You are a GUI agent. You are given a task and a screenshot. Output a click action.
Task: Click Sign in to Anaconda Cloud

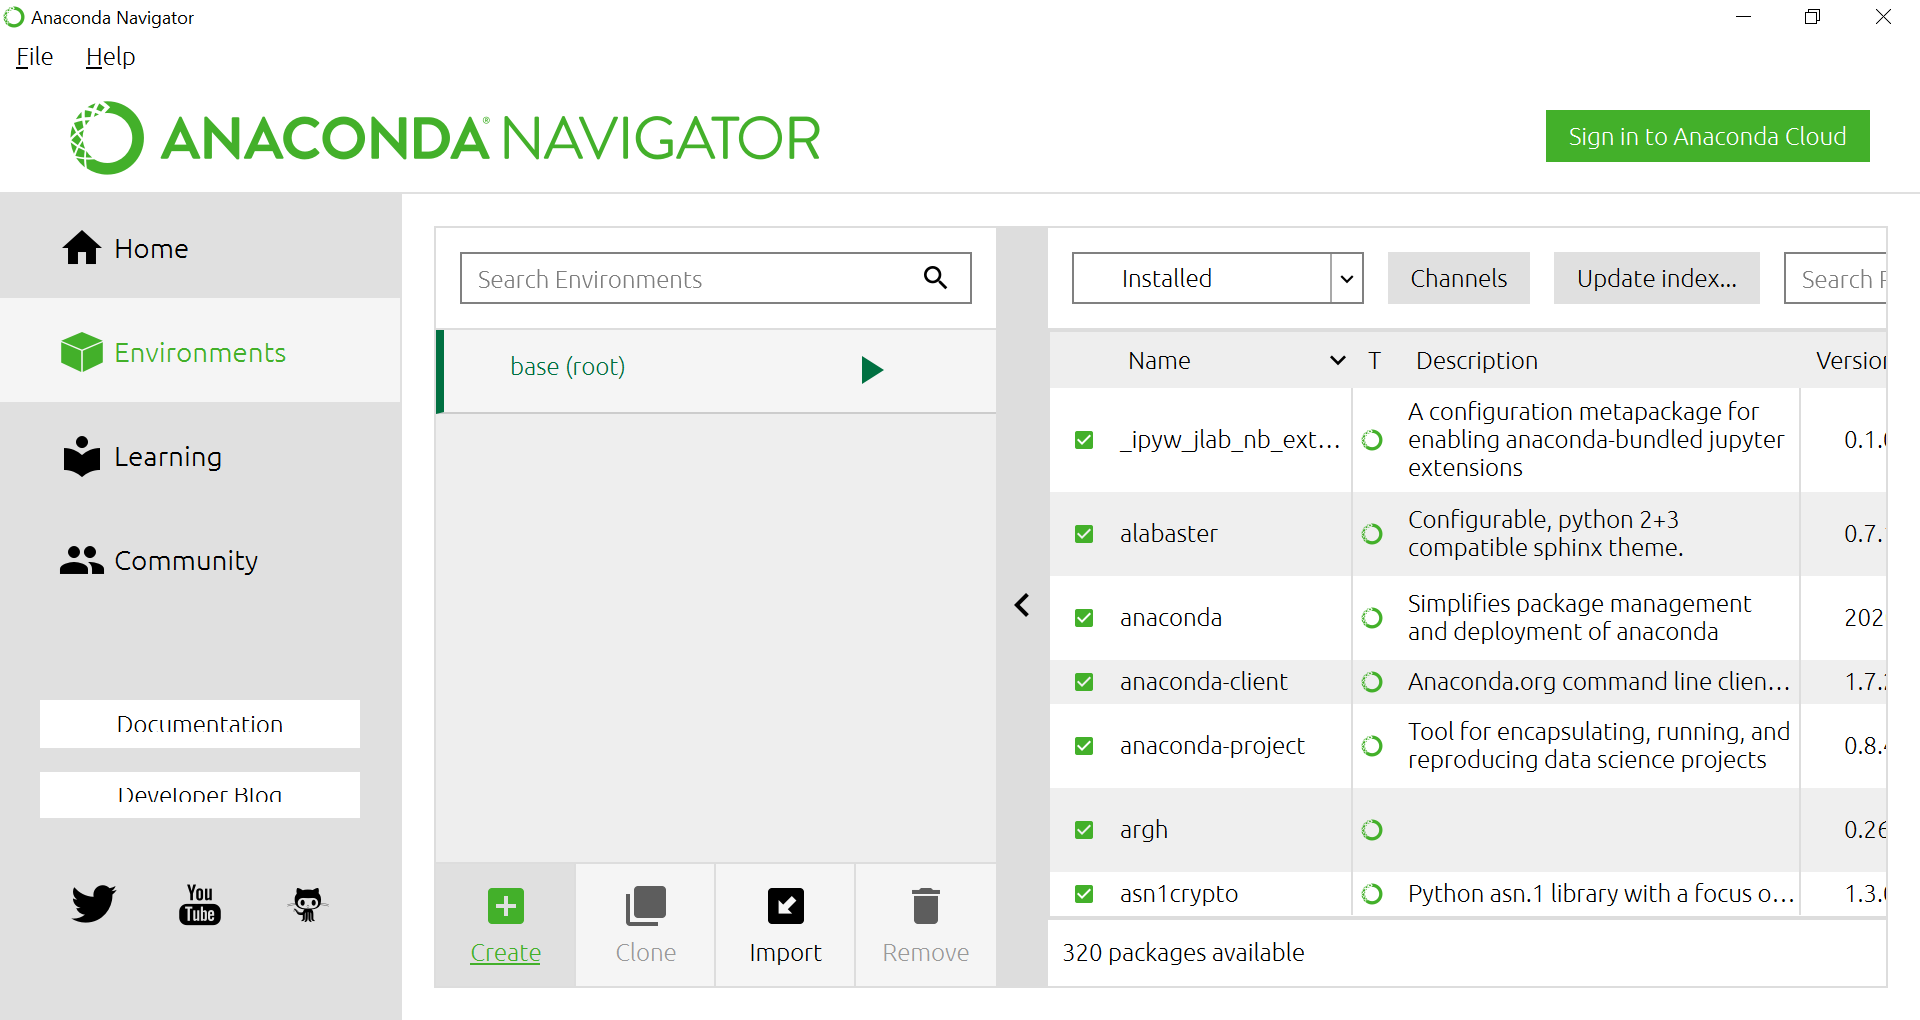[x=1706, y=136]
